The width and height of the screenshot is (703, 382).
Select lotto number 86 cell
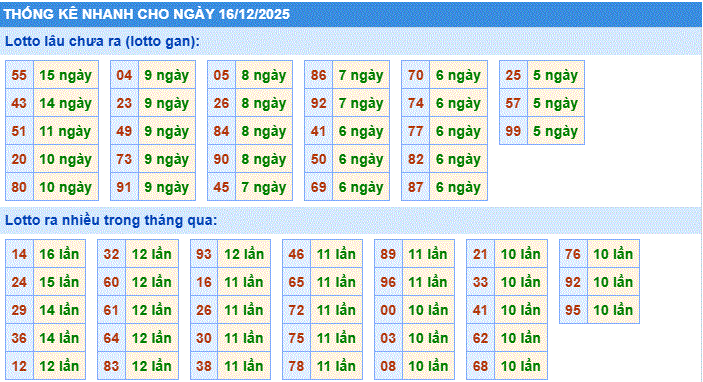(x=318, y=75)
